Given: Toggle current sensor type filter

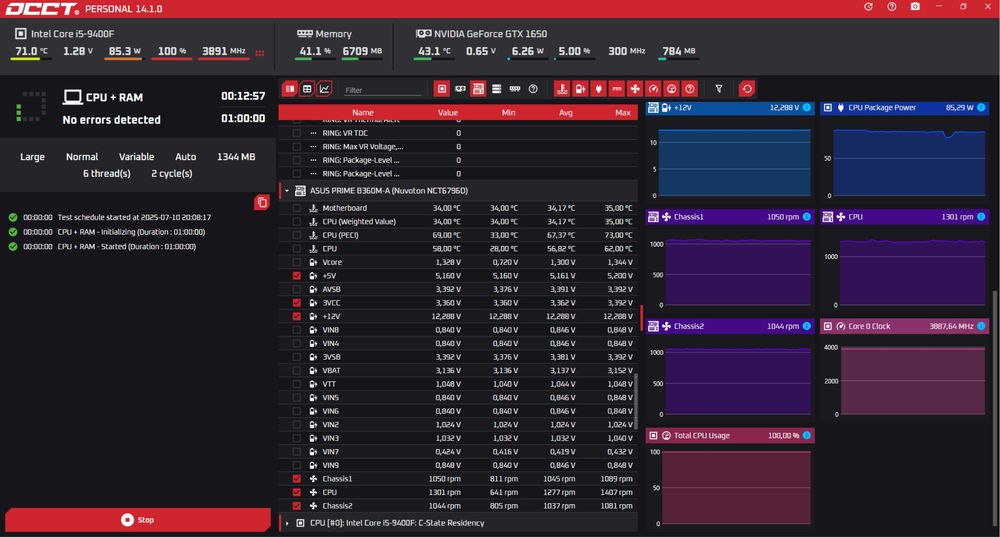Looking at the screenshot, I should click(617, 89).
